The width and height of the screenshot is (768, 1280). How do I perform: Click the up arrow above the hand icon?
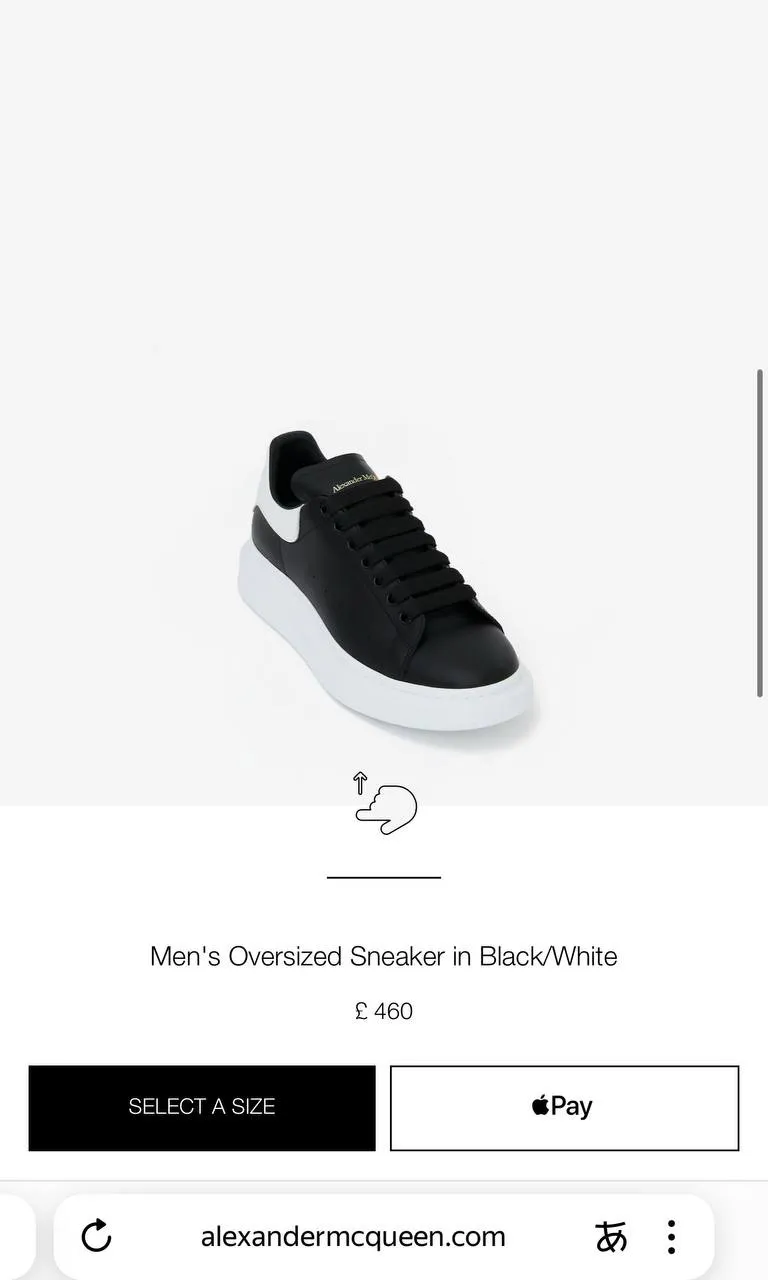click(360, 783)
